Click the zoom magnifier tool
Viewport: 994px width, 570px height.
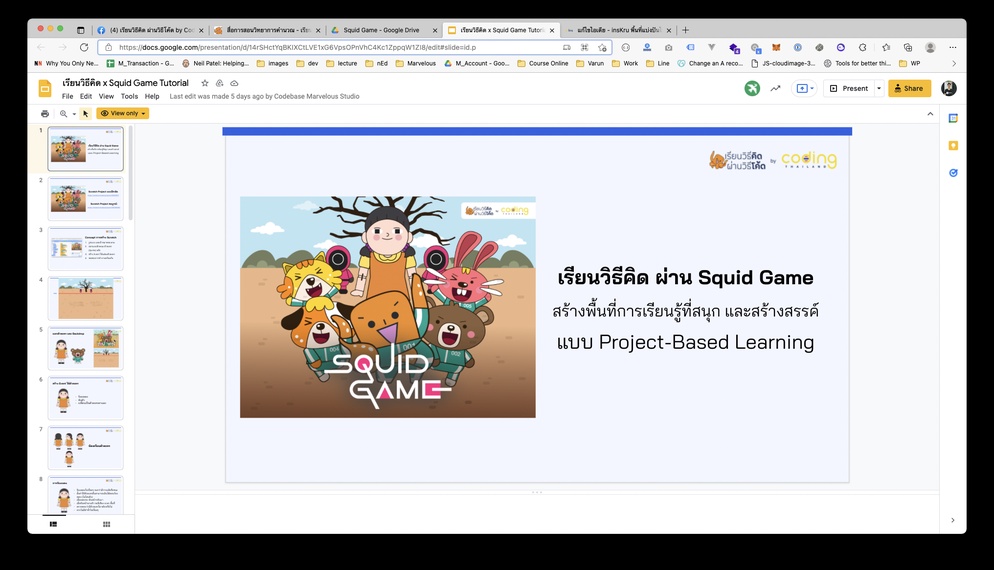click(x=63, y=113)
